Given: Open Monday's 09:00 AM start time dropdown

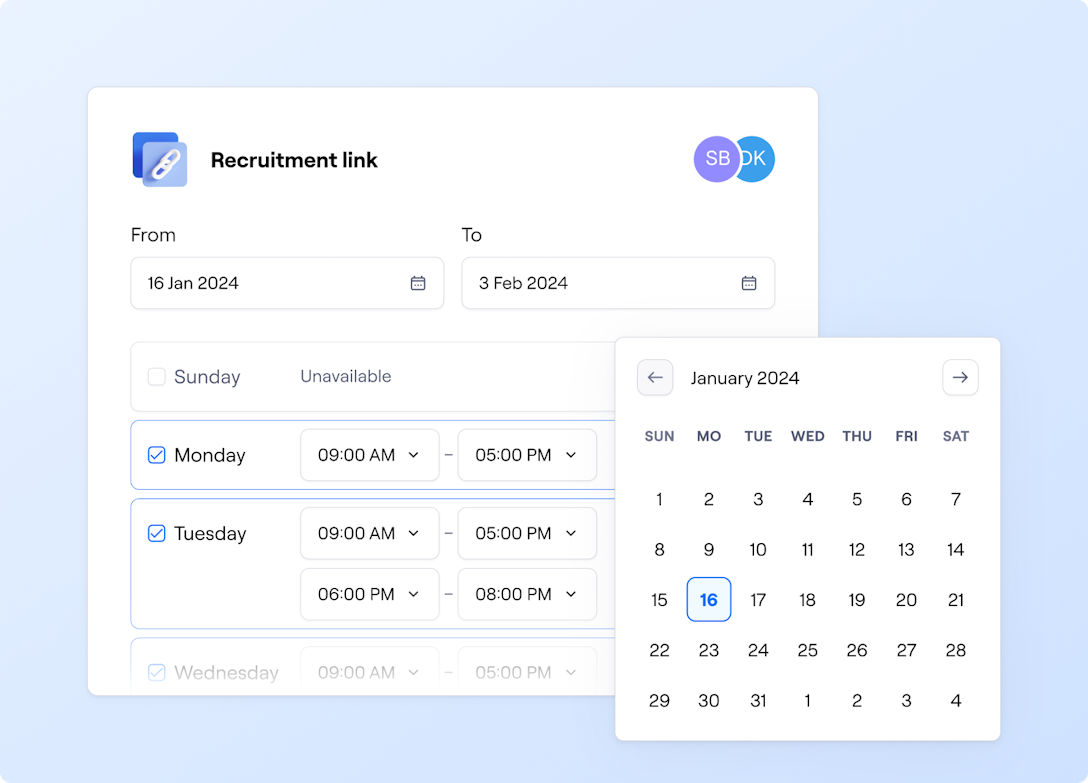Looking at the screenshot, I should (x=370, y=455).
